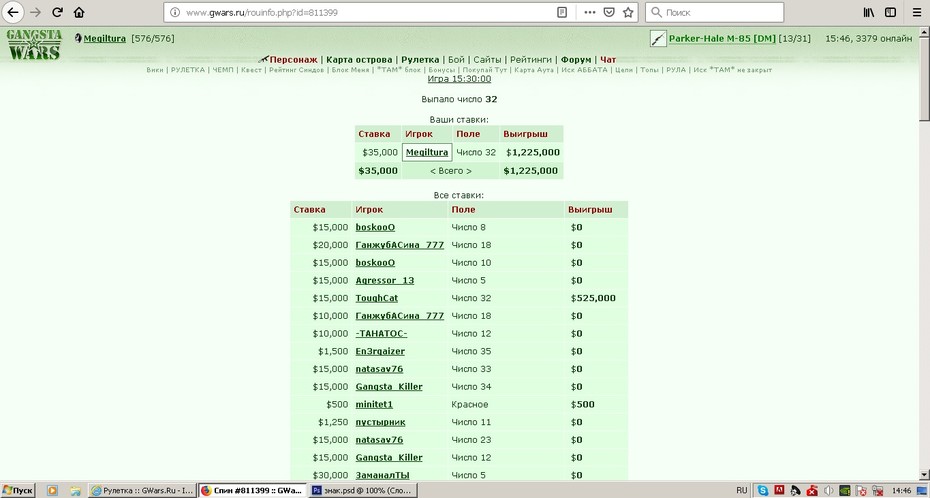Open Megiltura profile link in header
Screen dimensions: 930x498
click(104, 39)
